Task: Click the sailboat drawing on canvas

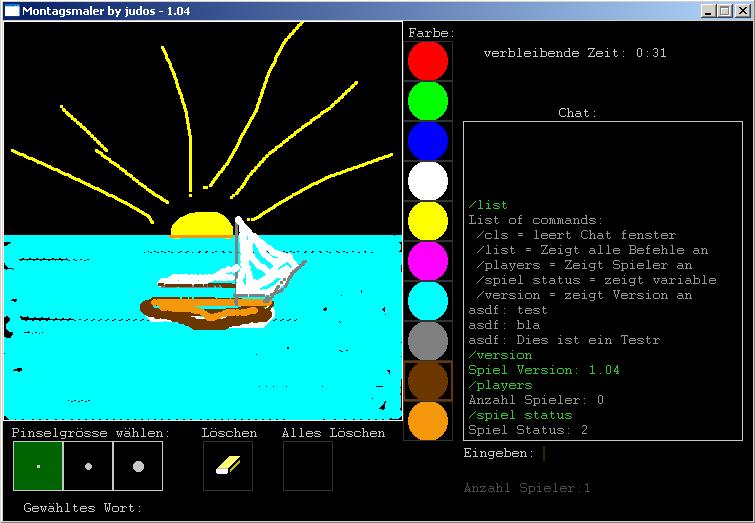Action: 224,274
